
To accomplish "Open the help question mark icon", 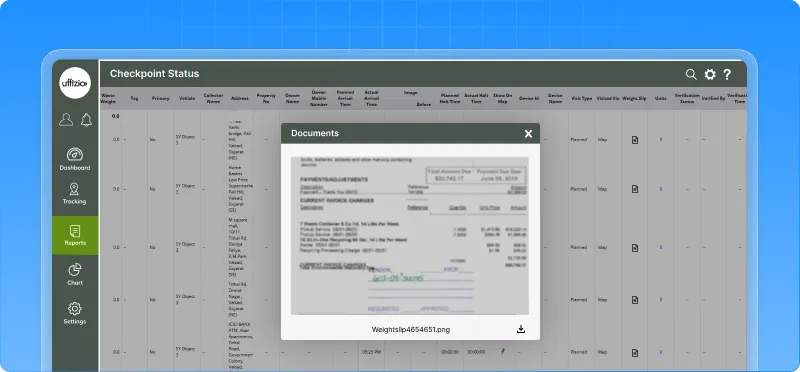I will click(x=727, y=75).
